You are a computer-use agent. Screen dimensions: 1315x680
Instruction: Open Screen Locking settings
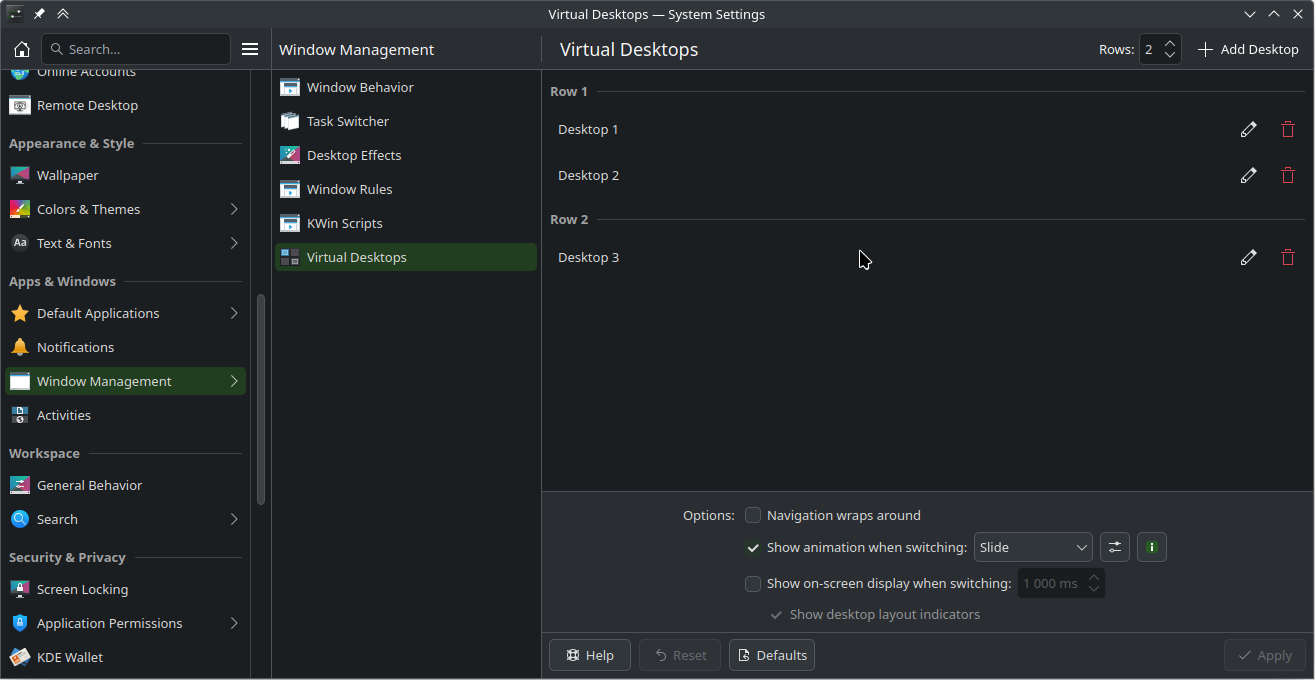(125, 589)
